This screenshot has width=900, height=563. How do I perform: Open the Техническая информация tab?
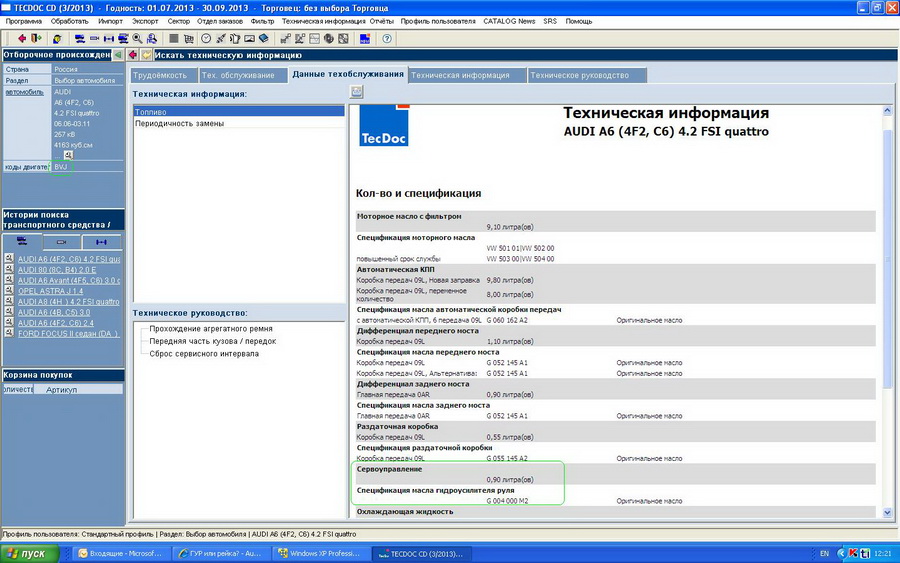(467, 75)
